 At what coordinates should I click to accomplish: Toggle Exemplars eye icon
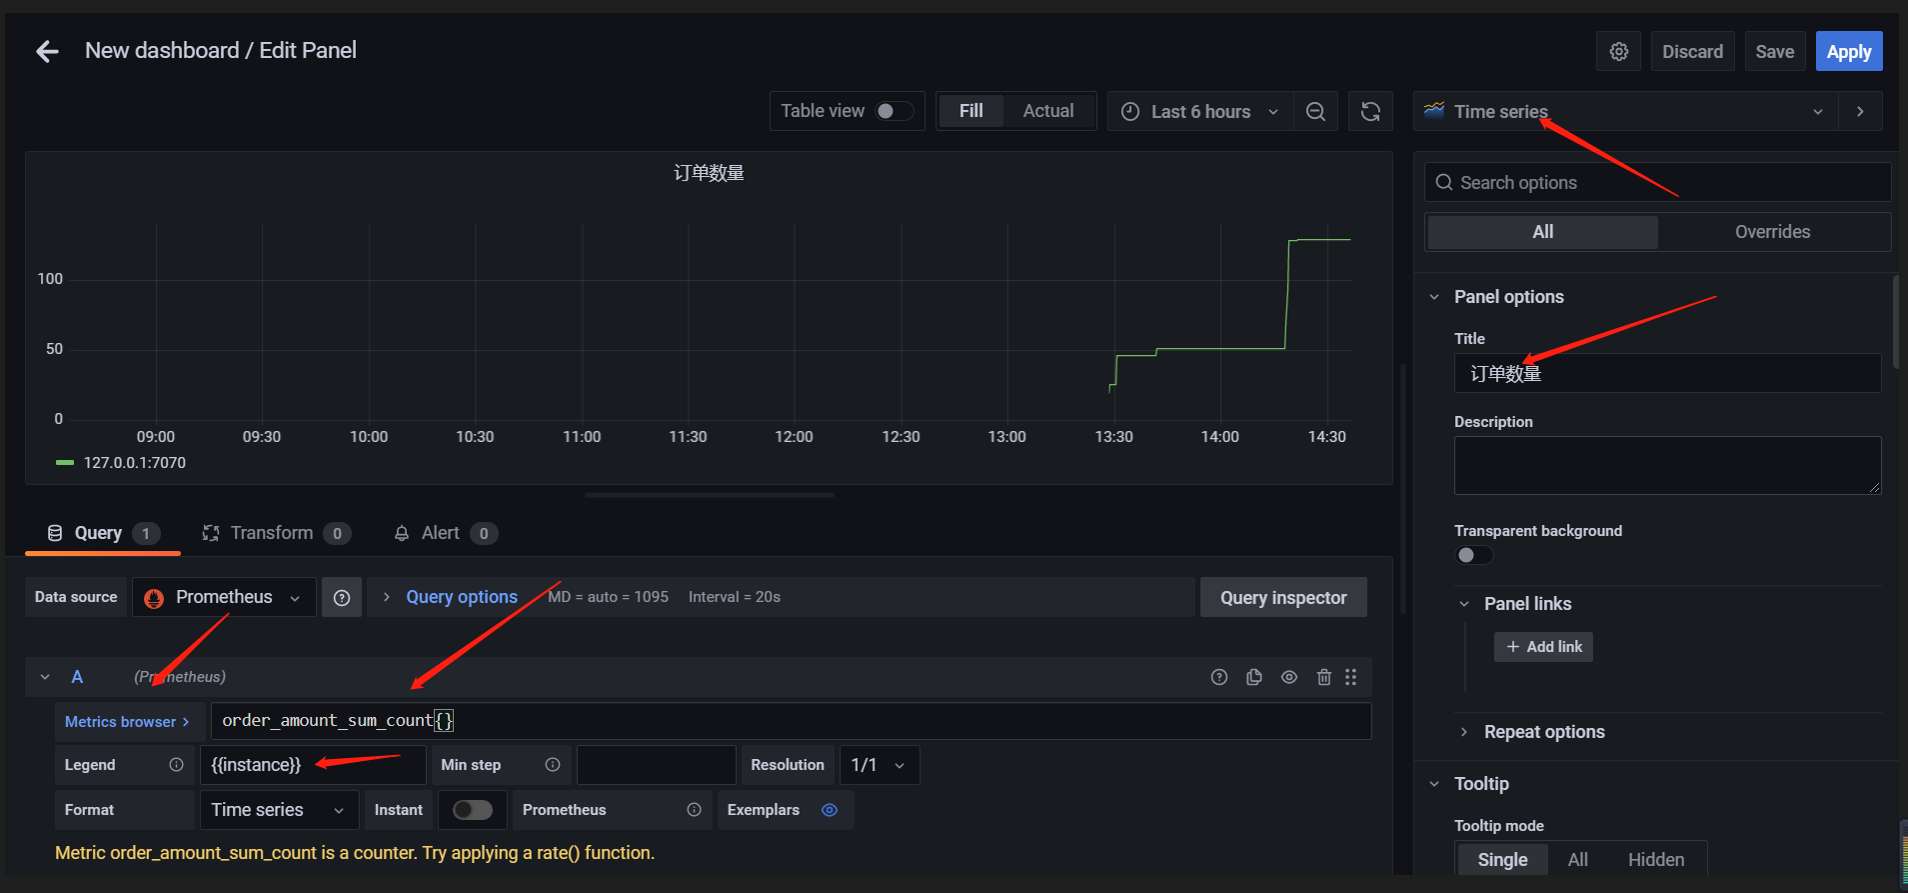pyautogui.click(x=829, y=810)
